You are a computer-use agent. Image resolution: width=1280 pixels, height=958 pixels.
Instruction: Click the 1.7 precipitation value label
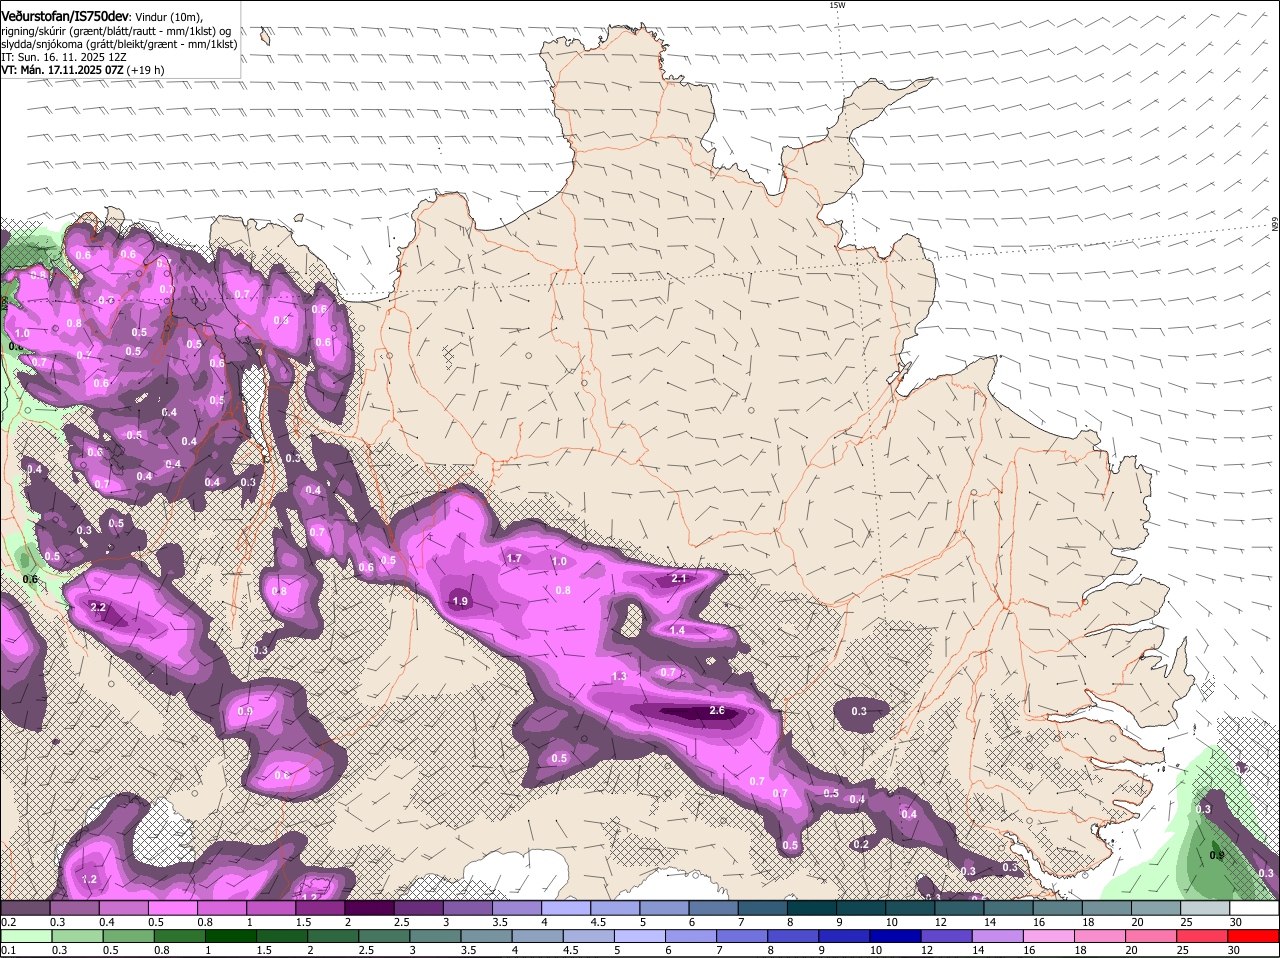(x=514, y=558)
